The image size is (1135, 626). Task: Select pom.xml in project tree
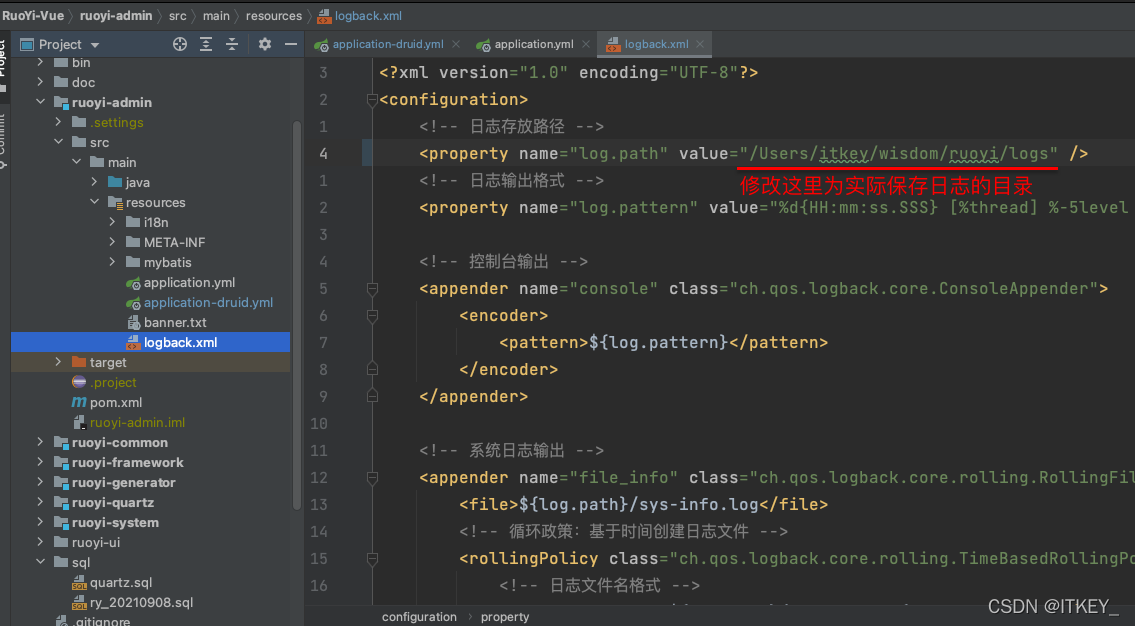pos(116,402)
